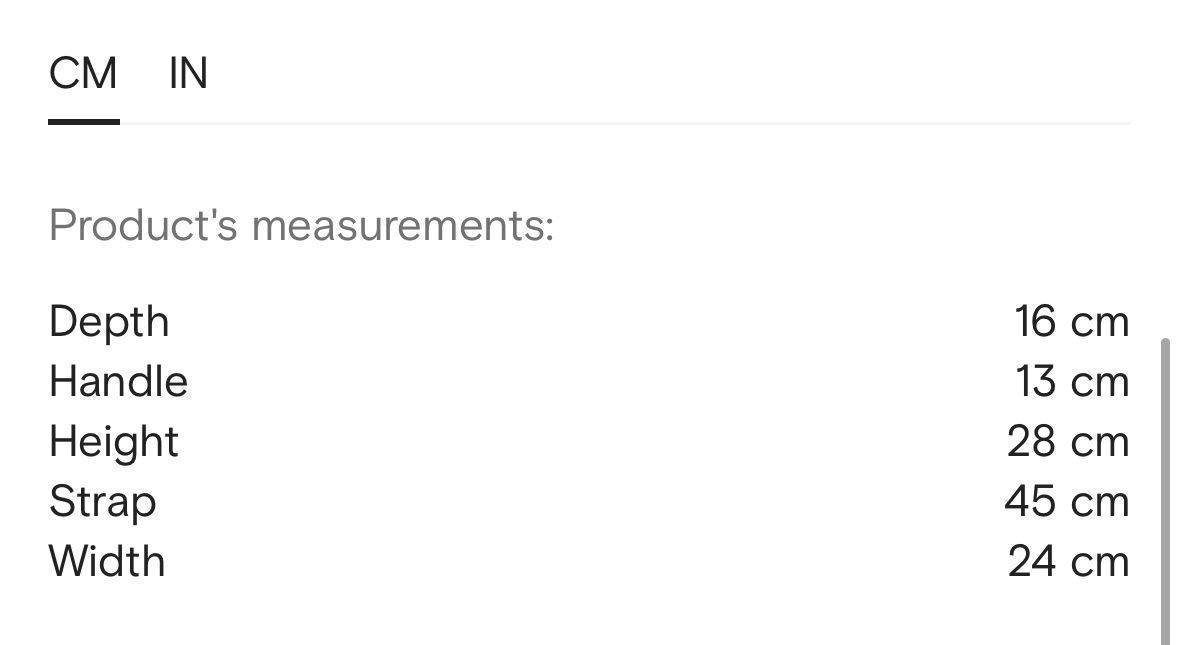1179x645 pixels.
Task: Click the number 45 in the Strap row
Action: [1030, 502]
